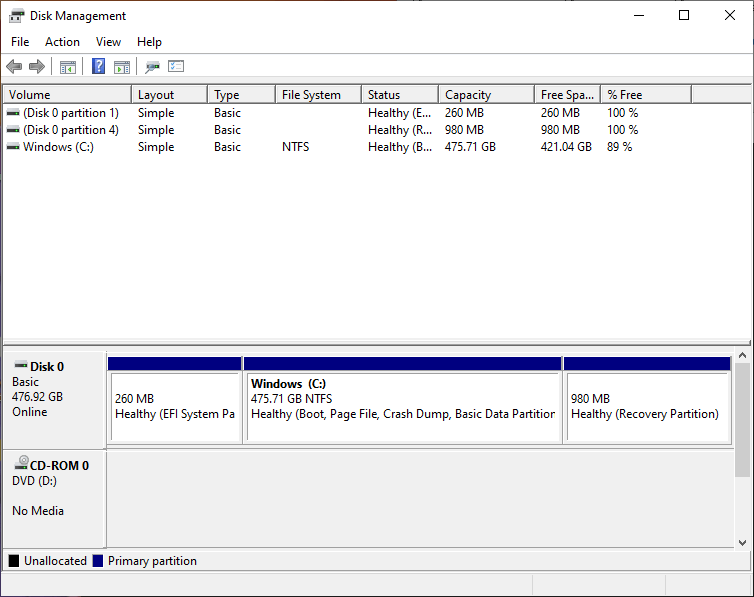754x597 pixels.
Task: Sort by % Free column header
Action: (646, 95)
